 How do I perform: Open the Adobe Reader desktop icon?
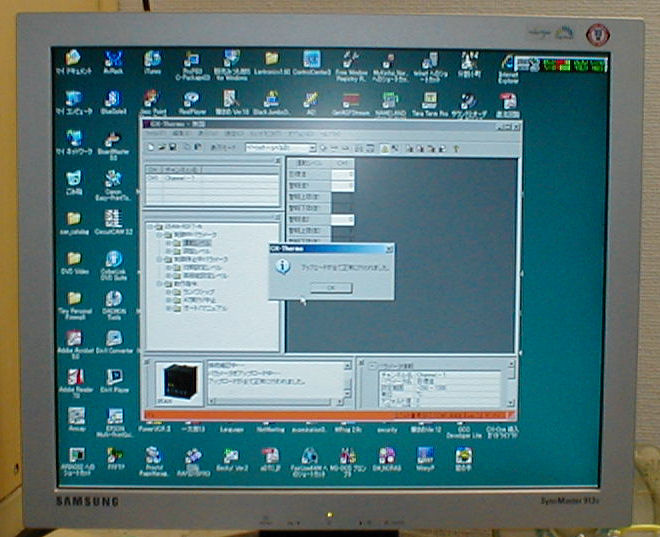tap(75, 384)
